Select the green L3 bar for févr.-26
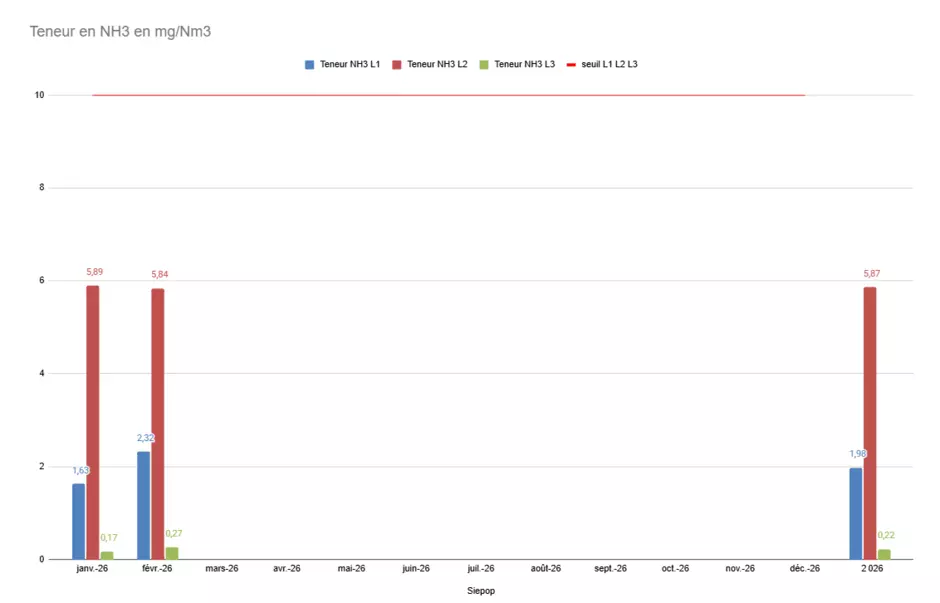The height and width of the screenshot is (603, 940). 172,553
